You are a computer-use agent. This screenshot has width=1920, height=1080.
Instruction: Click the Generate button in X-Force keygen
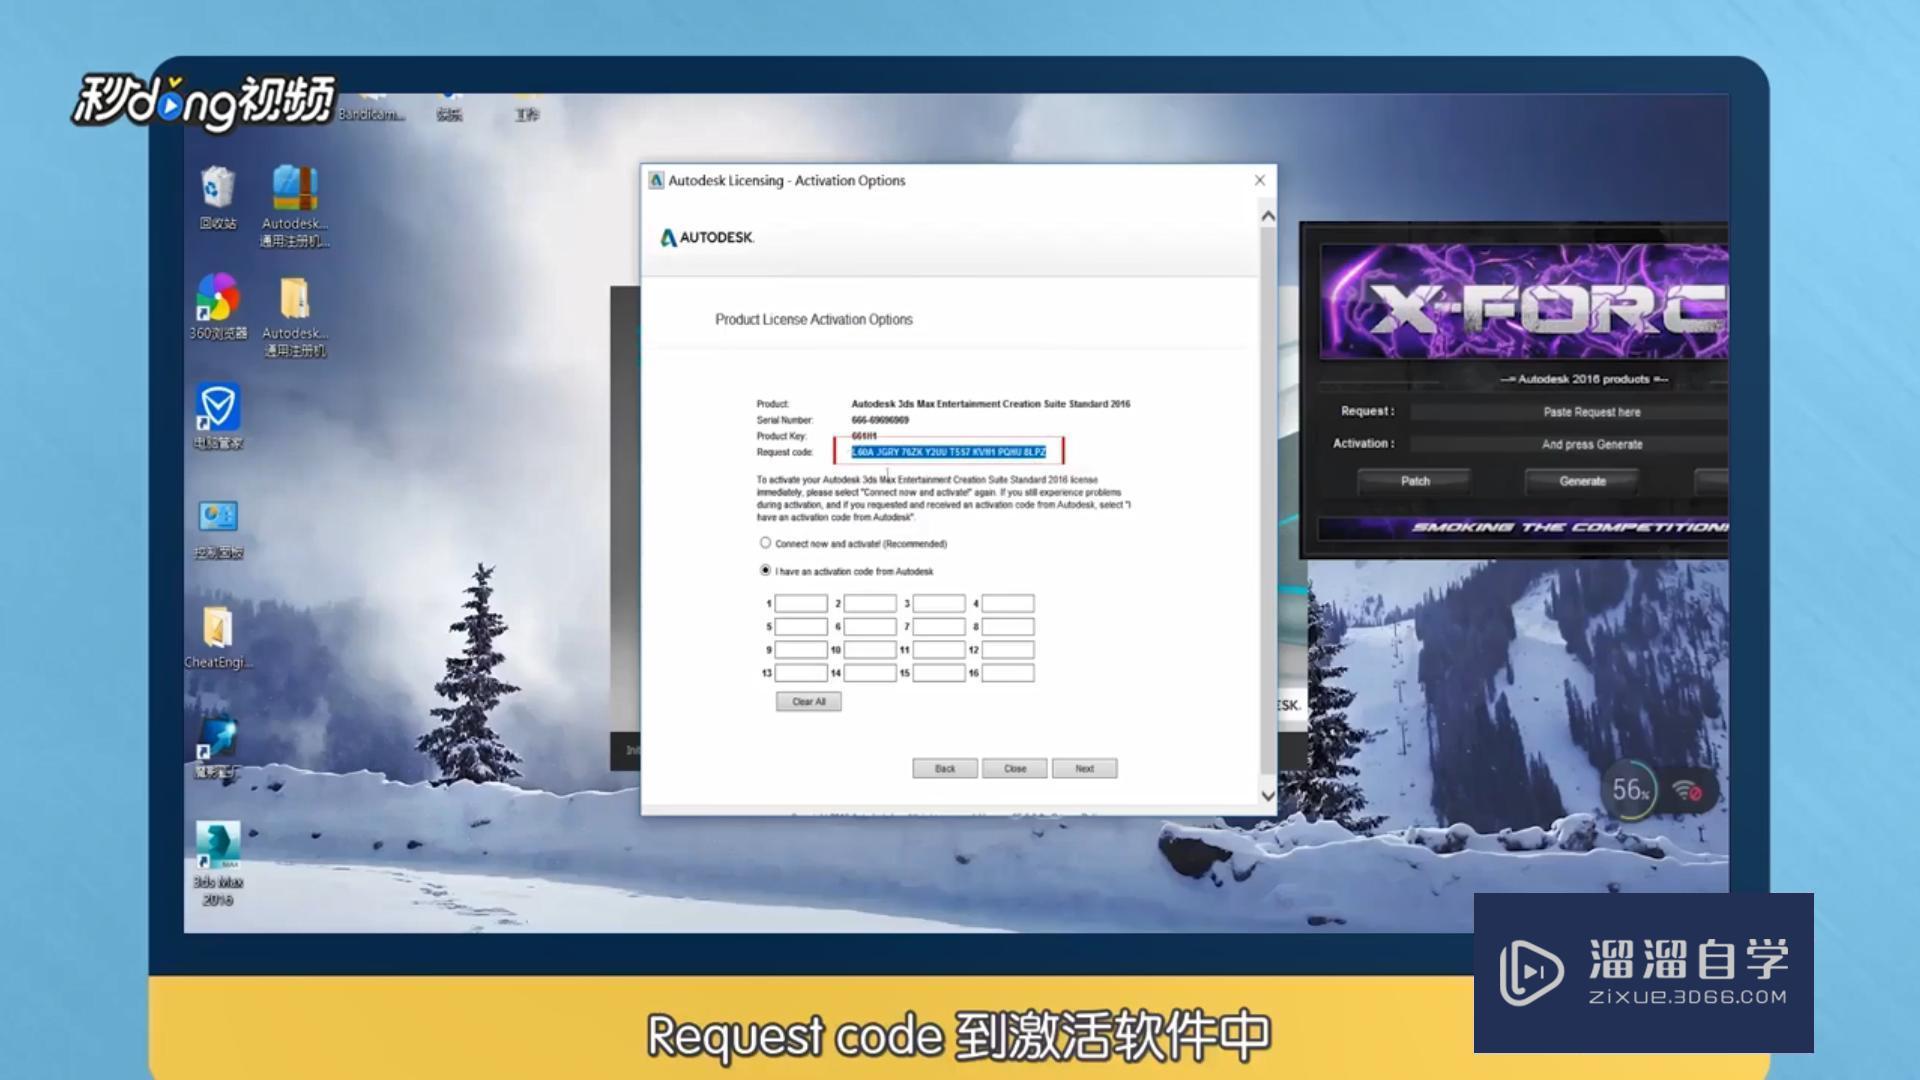[1582, 481]
